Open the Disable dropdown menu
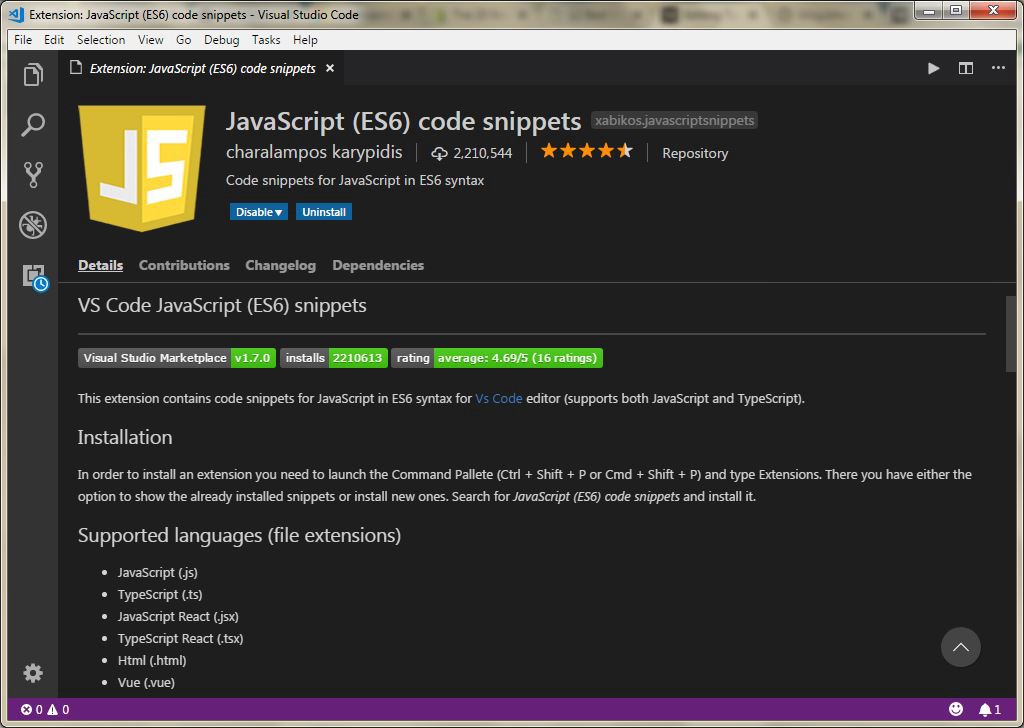The height and width of the screenshot is (728, 1024). point(258,211)
